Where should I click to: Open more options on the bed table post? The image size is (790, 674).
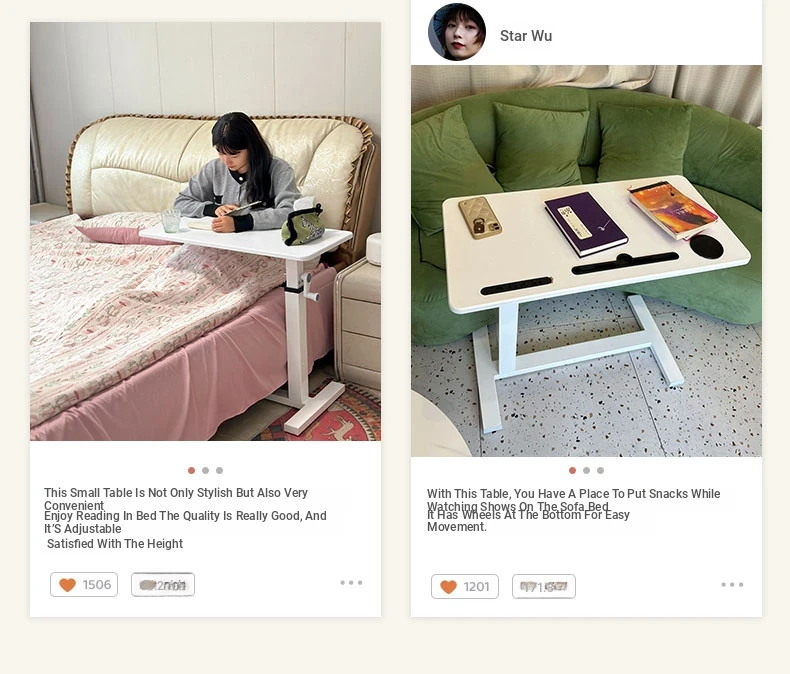coord(351,583)
